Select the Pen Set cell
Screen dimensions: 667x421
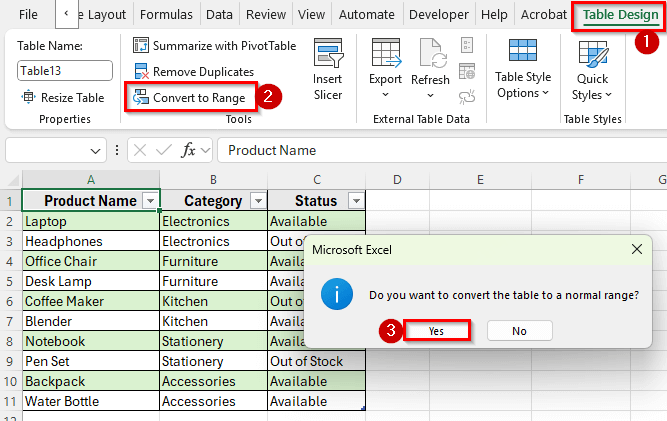(x=91, y=361)
